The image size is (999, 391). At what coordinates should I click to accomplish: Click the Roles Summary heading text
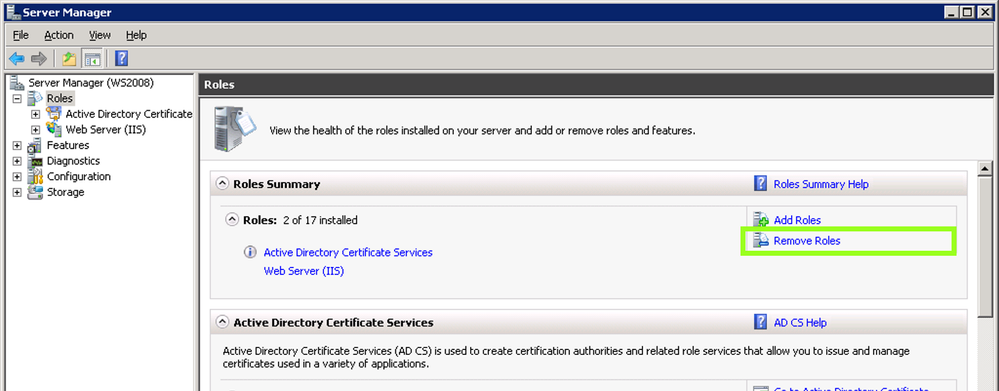point(277,184)
